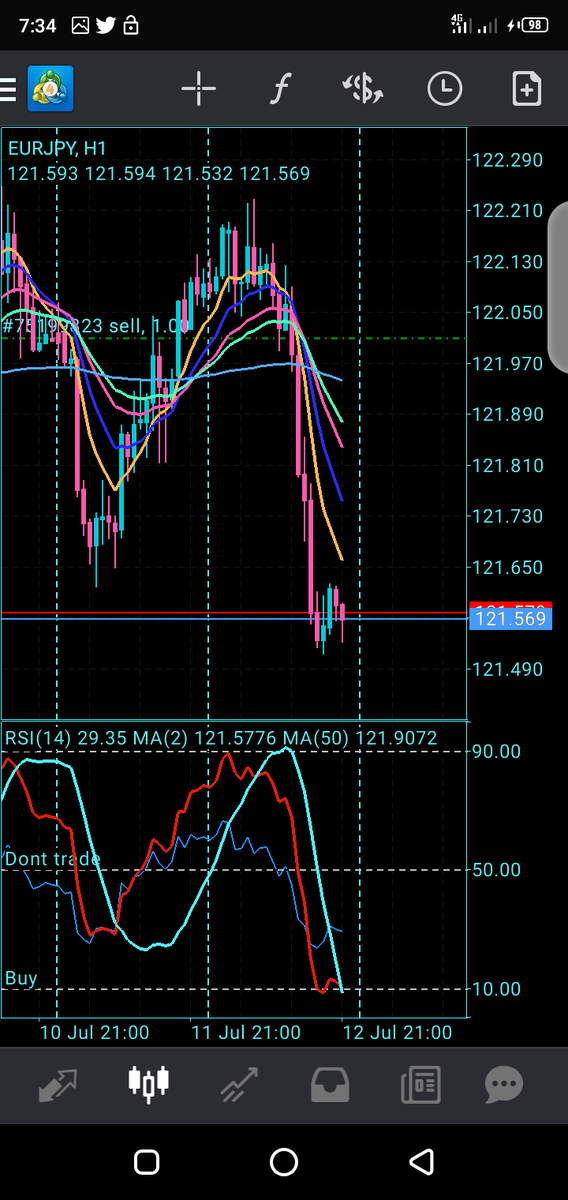
Task: Switch to the History inbox tab
Action: (x=330, y=1084)
